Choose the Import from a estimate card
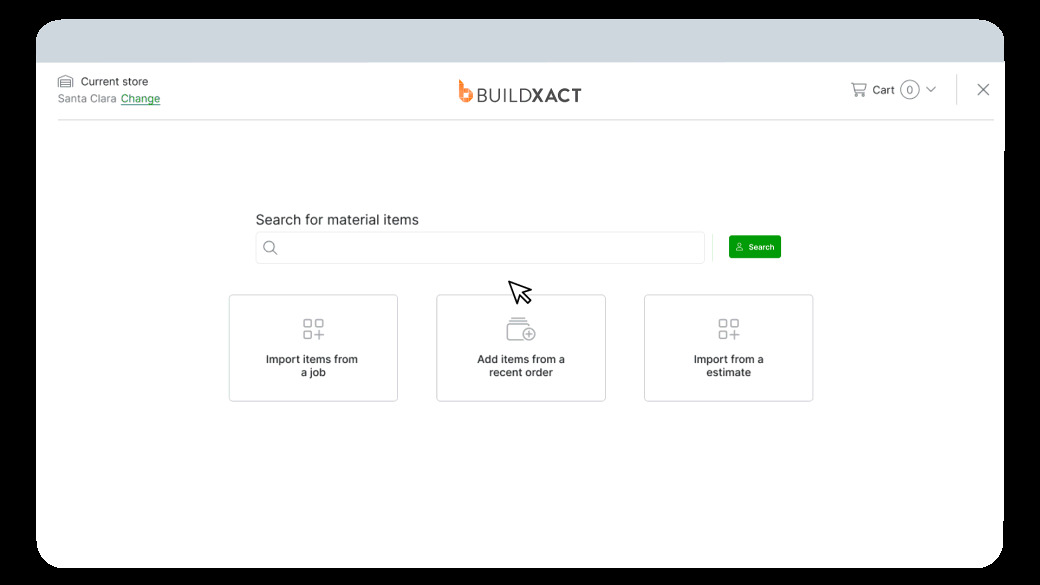 pyautogui.click(x=728, y=348)
